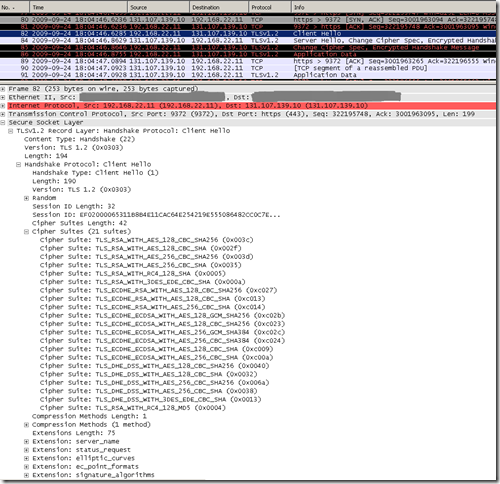Select cipher suite ECDHE_RSA AES_128_CBC_SHA (0xc013)
This screenshot has width=500, height=484.
coord(153,299)
